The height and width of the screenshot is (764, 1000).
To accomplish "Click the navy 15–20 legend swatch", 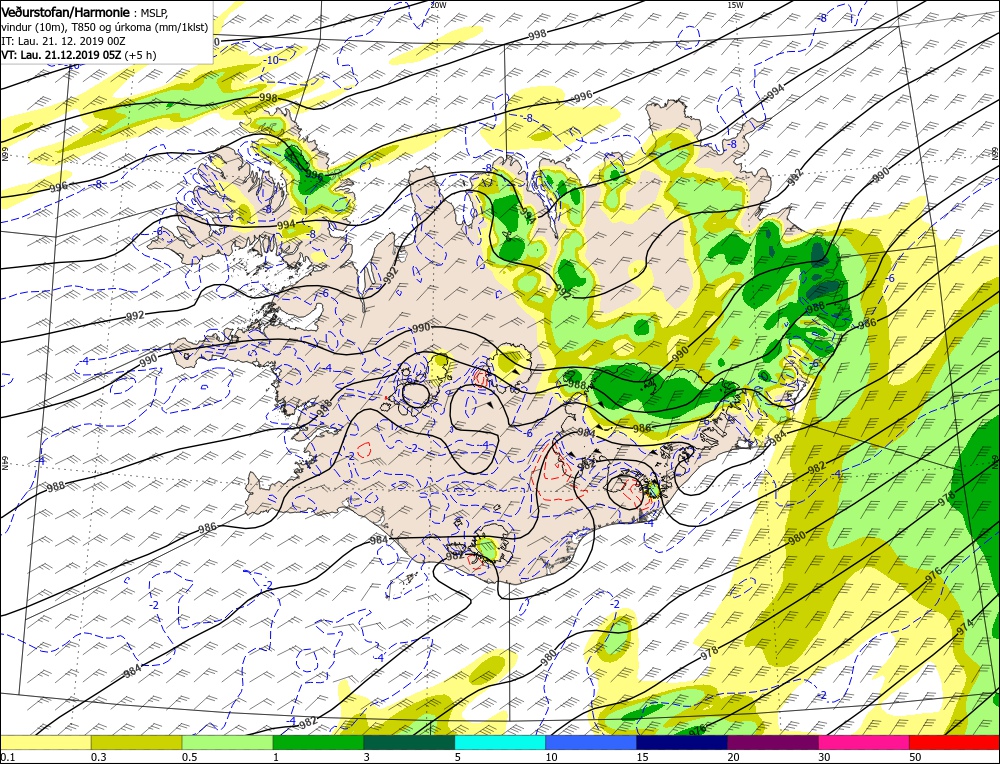I will click(682, 742).
